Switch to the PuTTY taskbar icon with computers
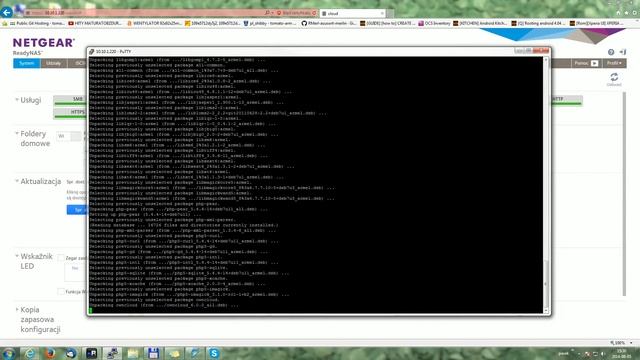 pyautogui.click(x=112, y=353)
